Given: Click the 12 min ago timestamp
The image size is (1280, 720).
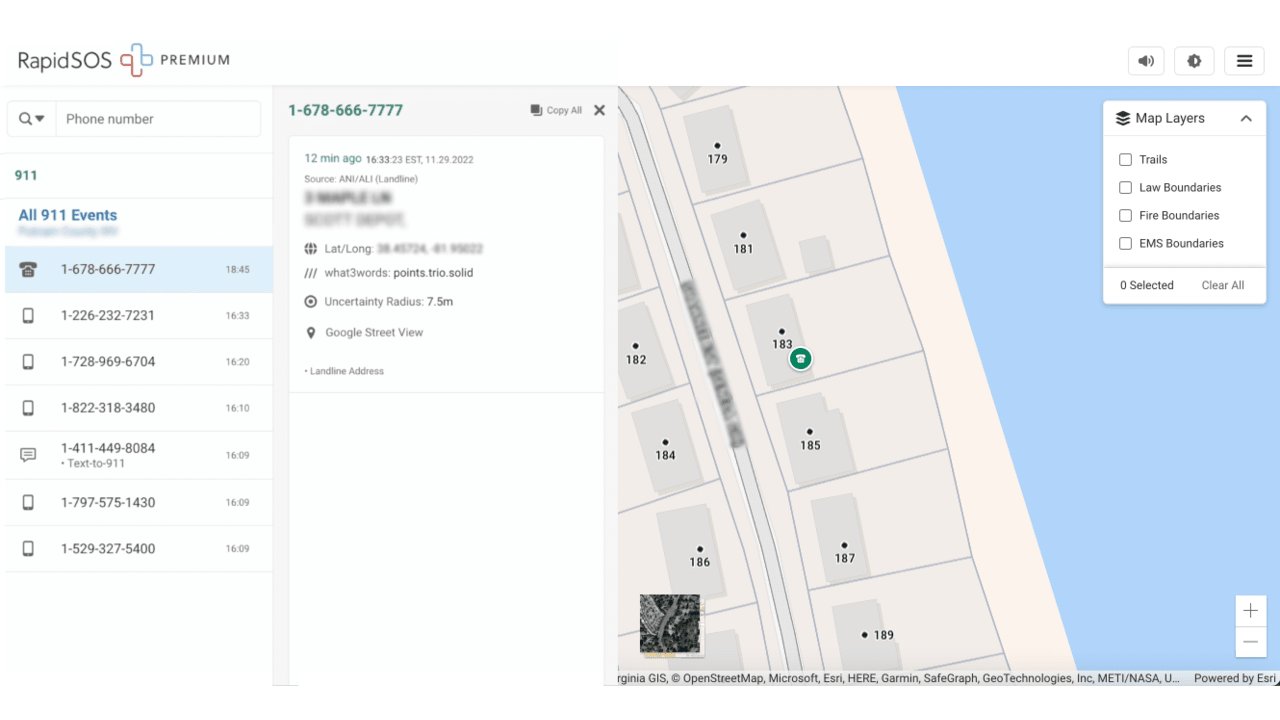Looking at the screenshot, I should pos(333,158).
